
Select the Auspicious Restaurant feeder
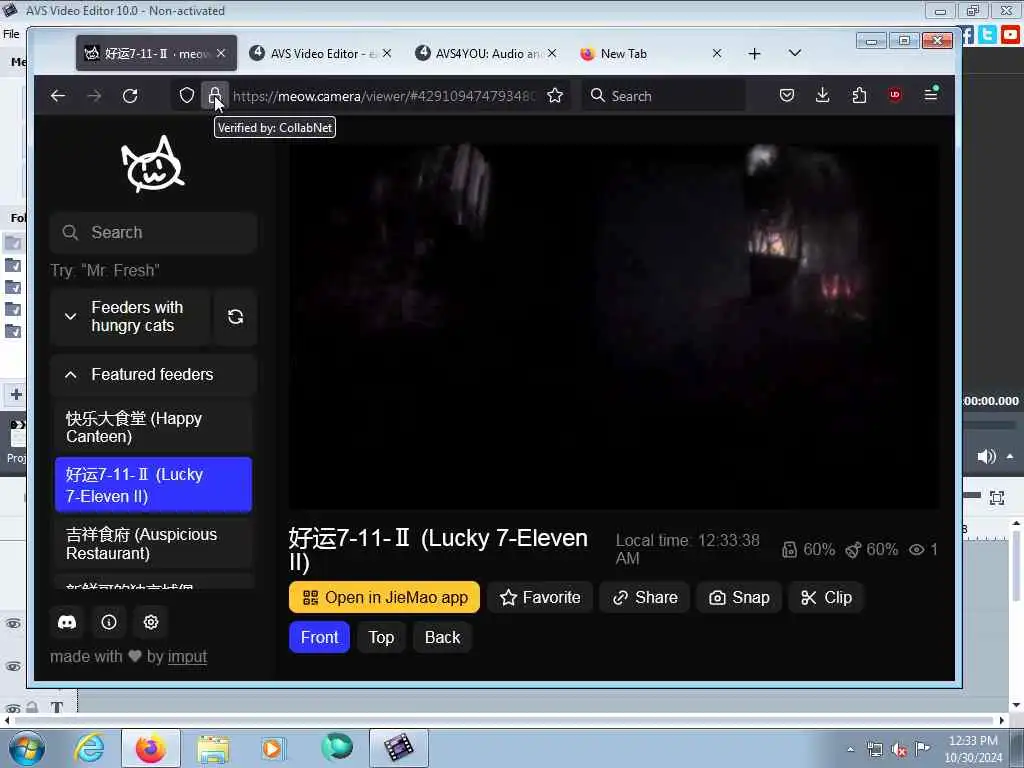[153, 543]
